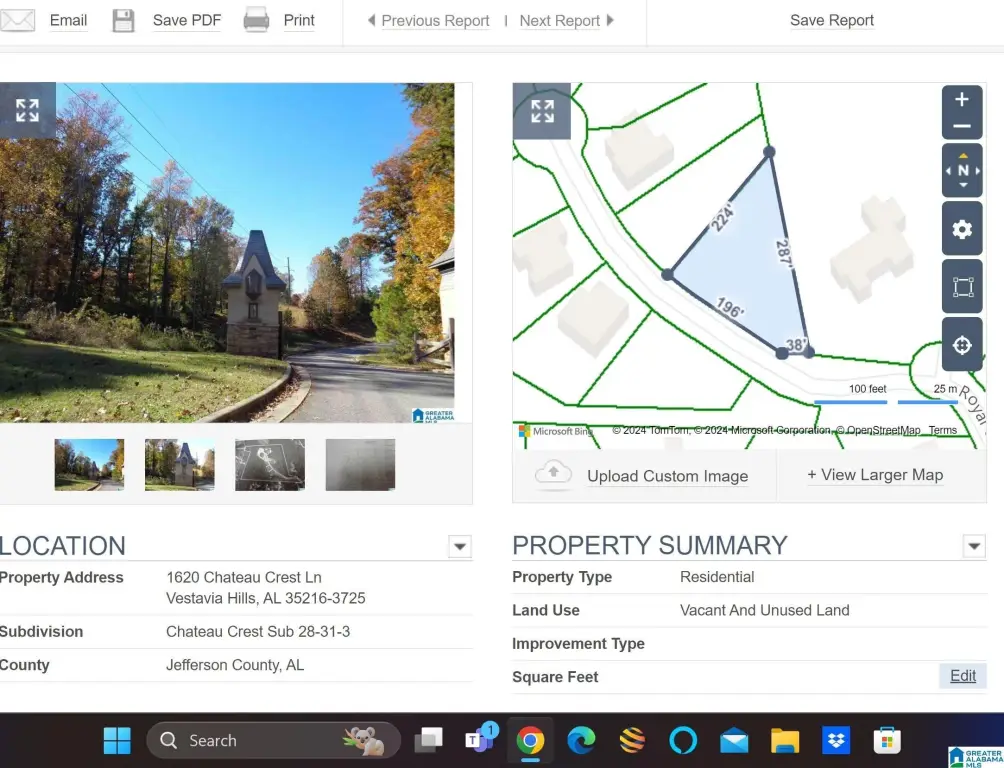Select the map area selection tool

pos(962,288)
